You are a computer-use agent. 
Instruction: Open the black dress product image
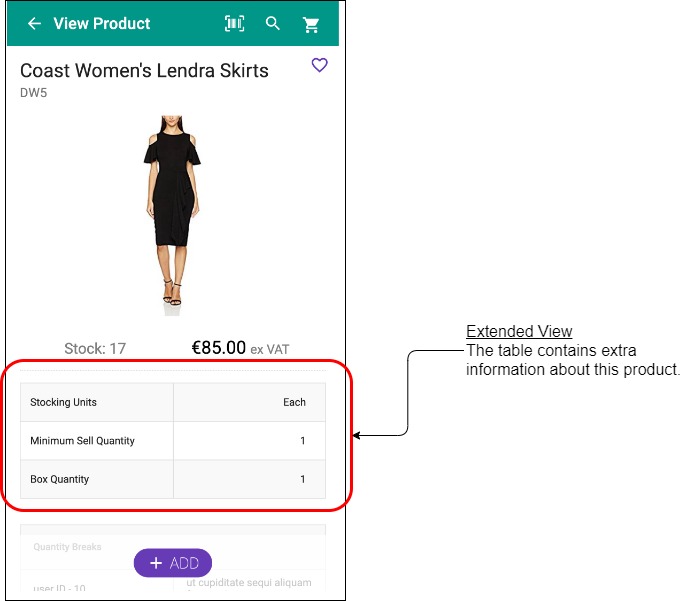(172, 216)
